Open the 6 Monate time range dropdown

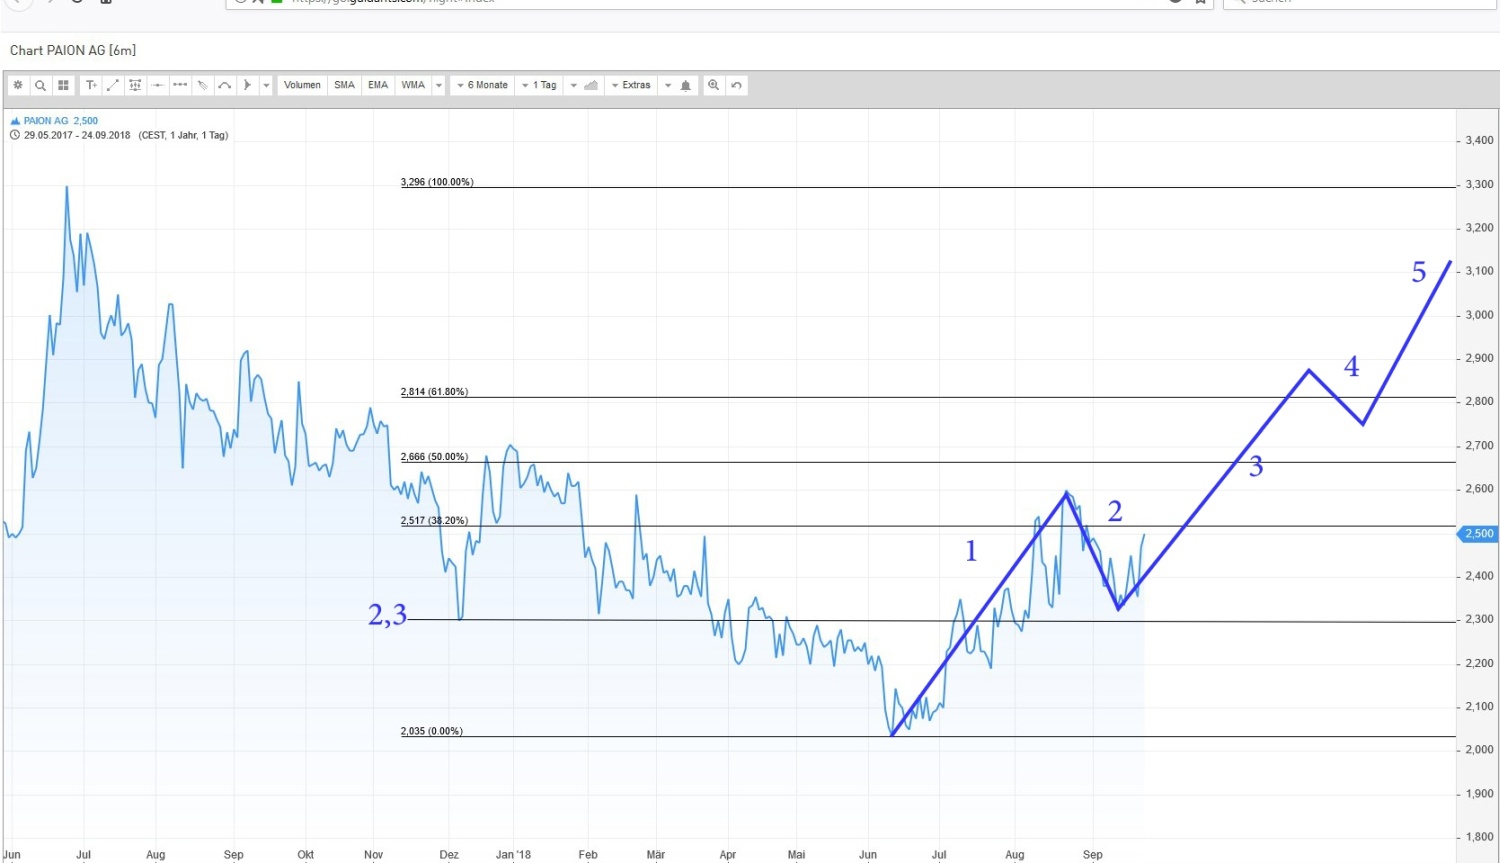pyautogui.click(x=482, y=85)
